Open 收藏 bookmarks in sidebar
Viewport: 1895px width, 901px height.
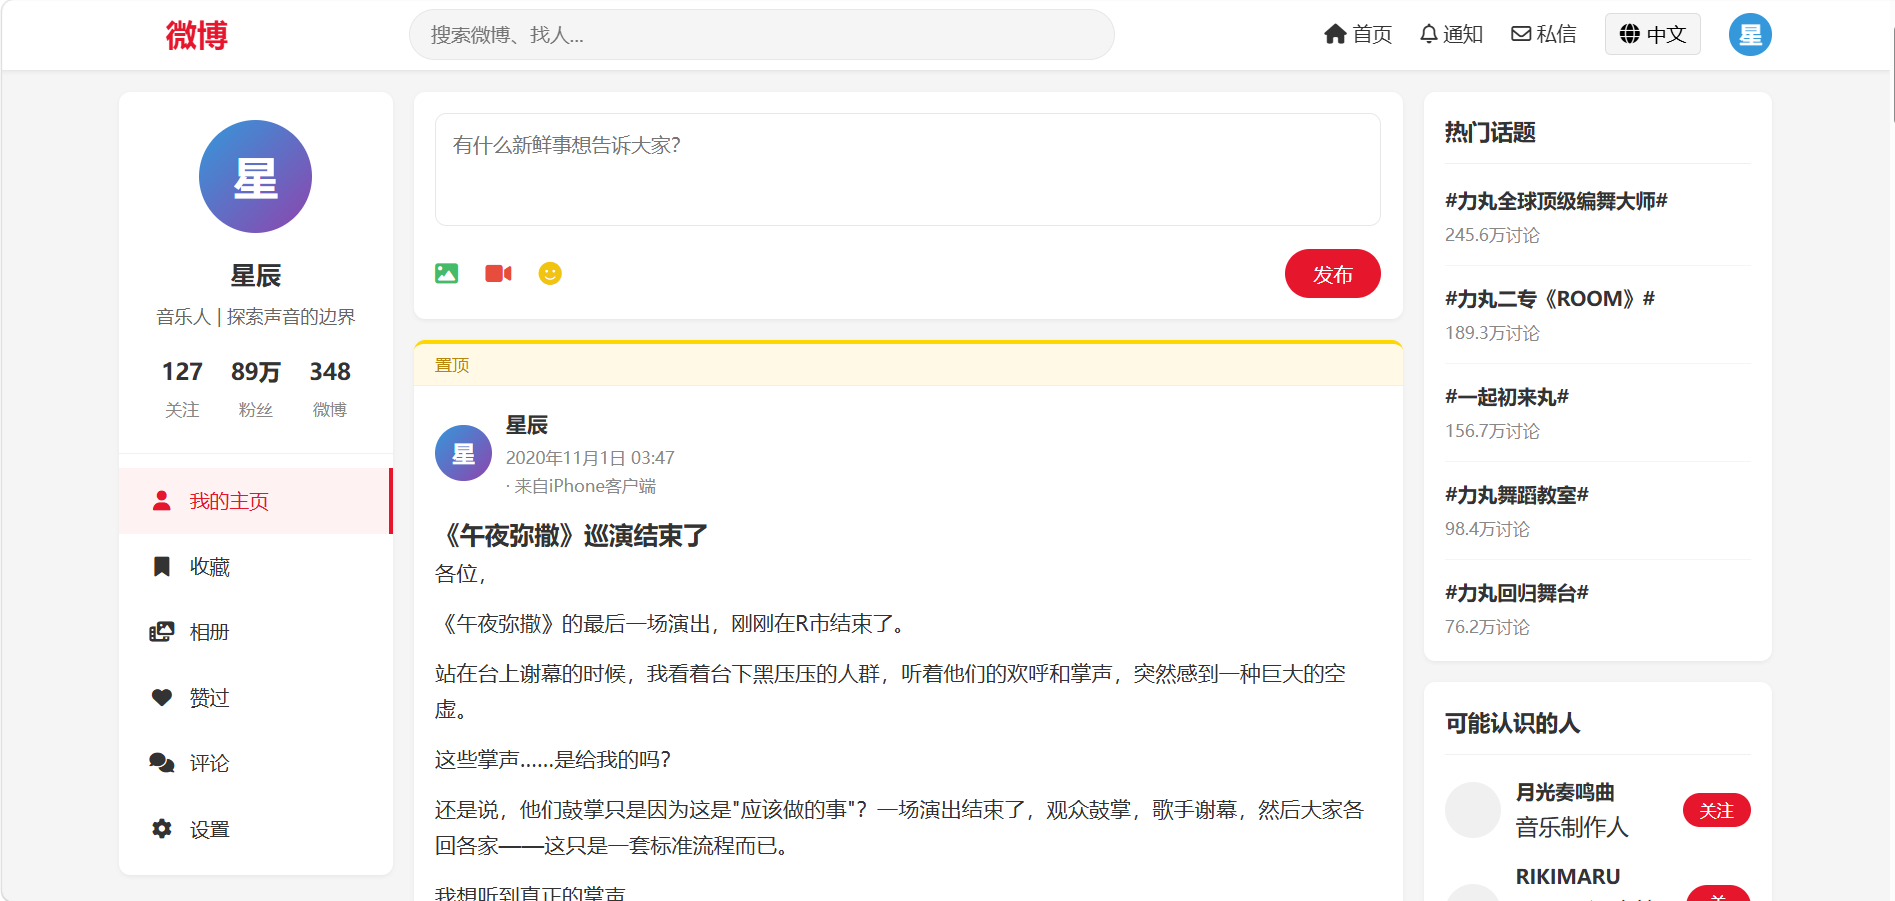click(x=255, y=567)
